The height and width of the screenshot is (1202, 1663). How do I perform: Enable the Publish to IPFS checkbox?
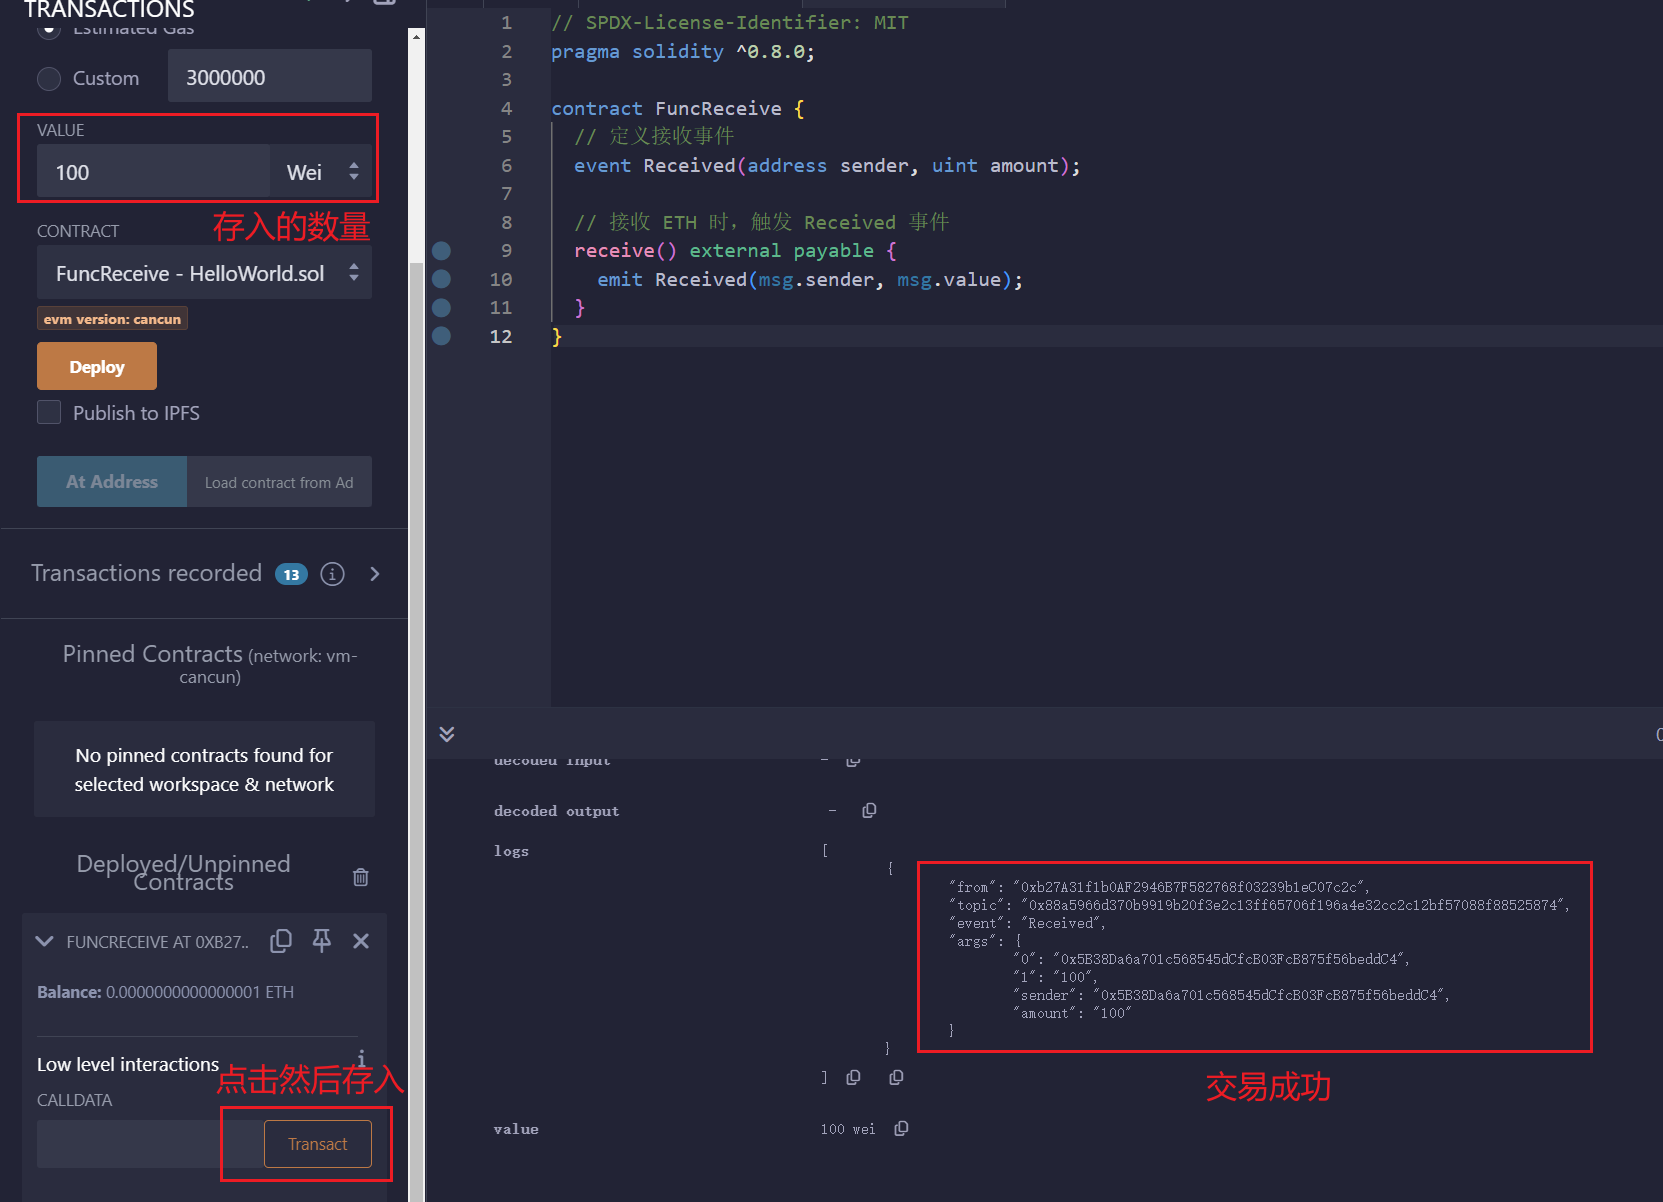(49, 413)
